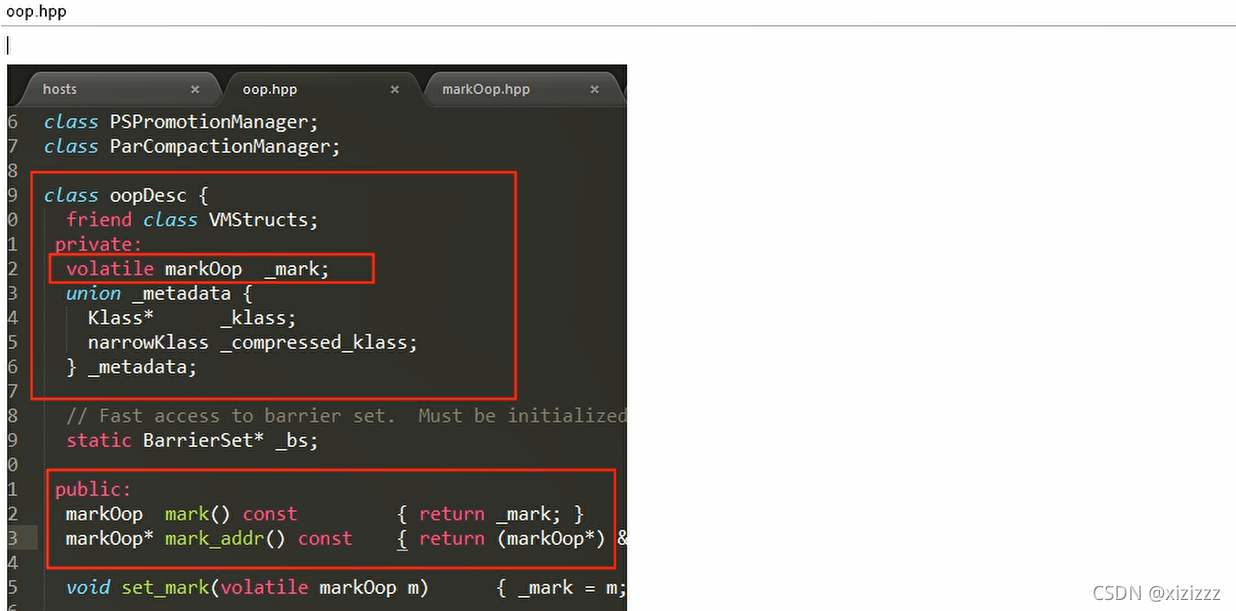
Task: Close the hosts tab
Action: (x=195, y=90)
